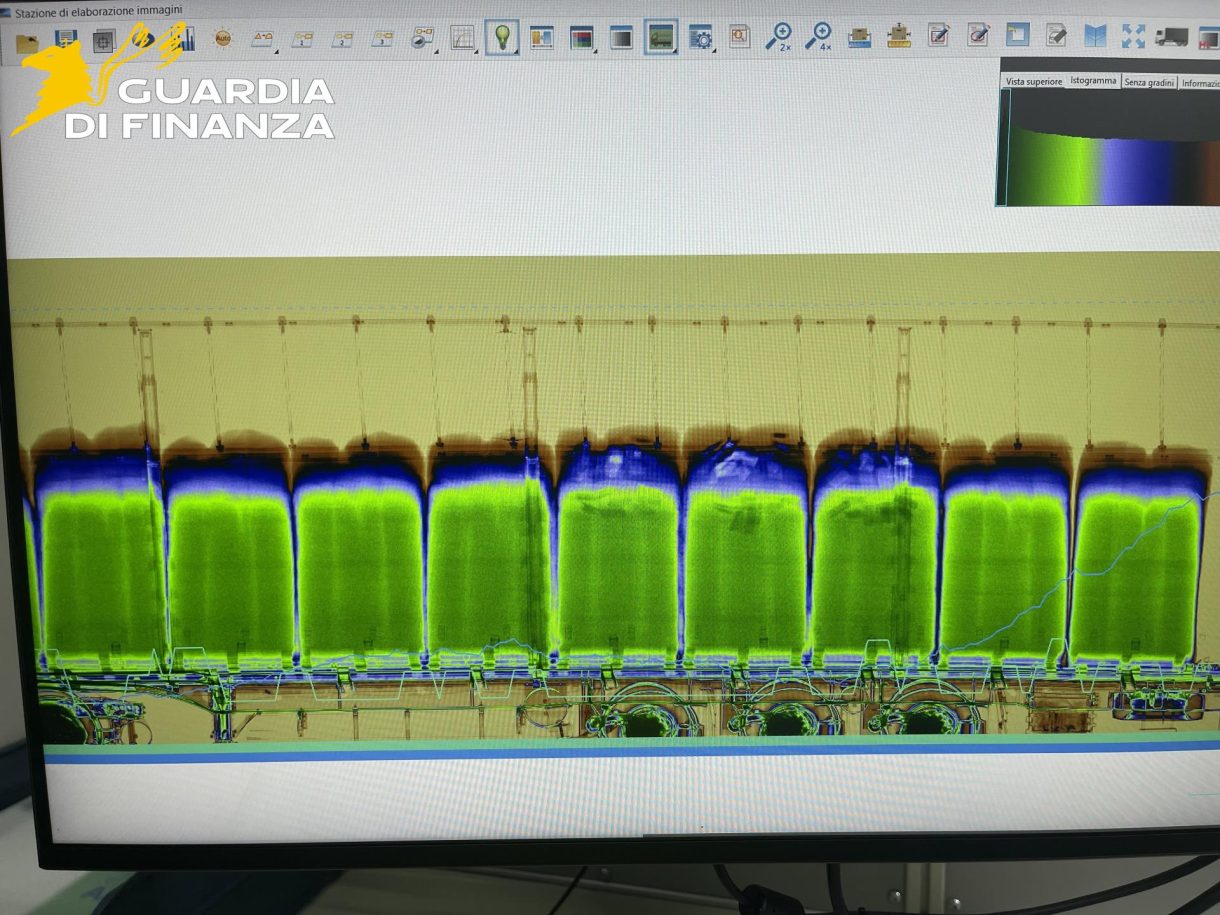Viewport: 1220px width, 915px height.
Task: Zoom in using the 2x magnifier
Action: pos(777,37)
